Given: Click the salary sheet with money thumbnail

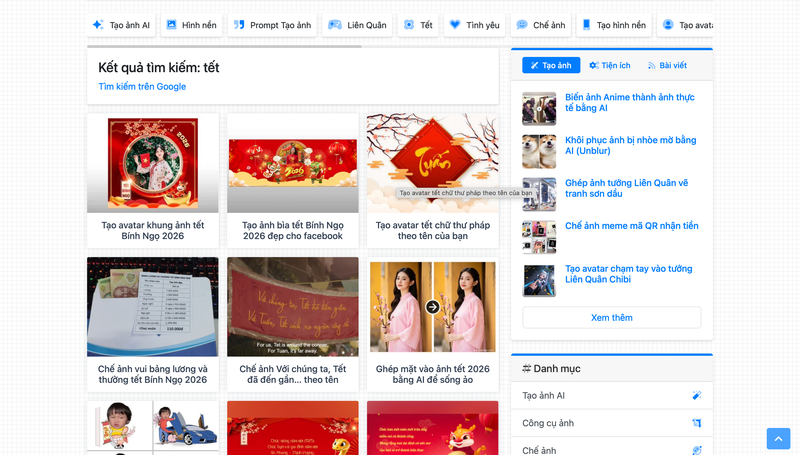Looking at the screenshot, I should click(153, 307).
